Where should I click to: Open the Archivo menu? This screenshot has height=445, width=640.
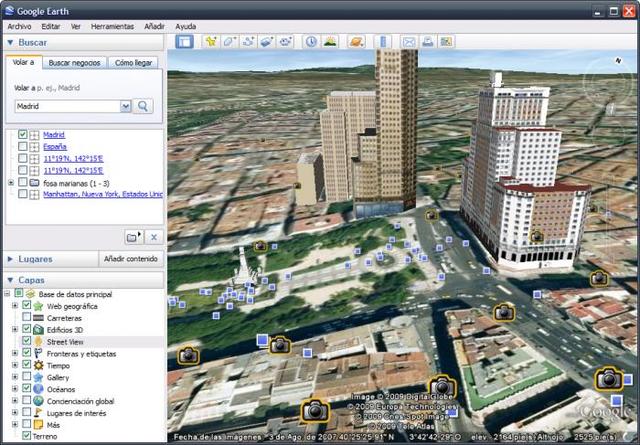(19, 27)
